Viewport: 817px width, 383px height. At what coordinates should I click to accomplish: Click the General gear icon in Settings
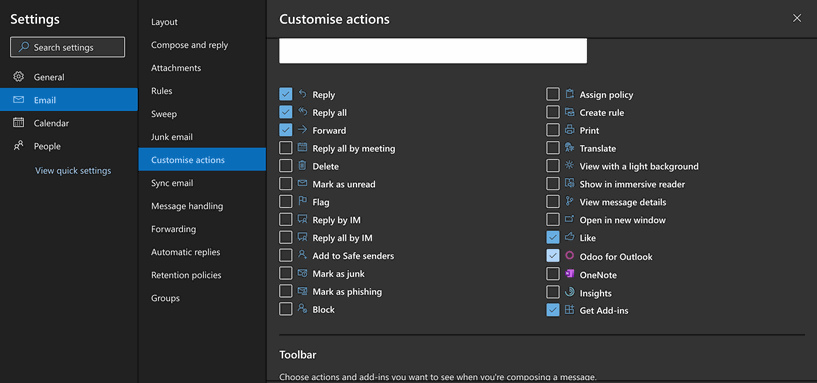click(x=18, y=77)
